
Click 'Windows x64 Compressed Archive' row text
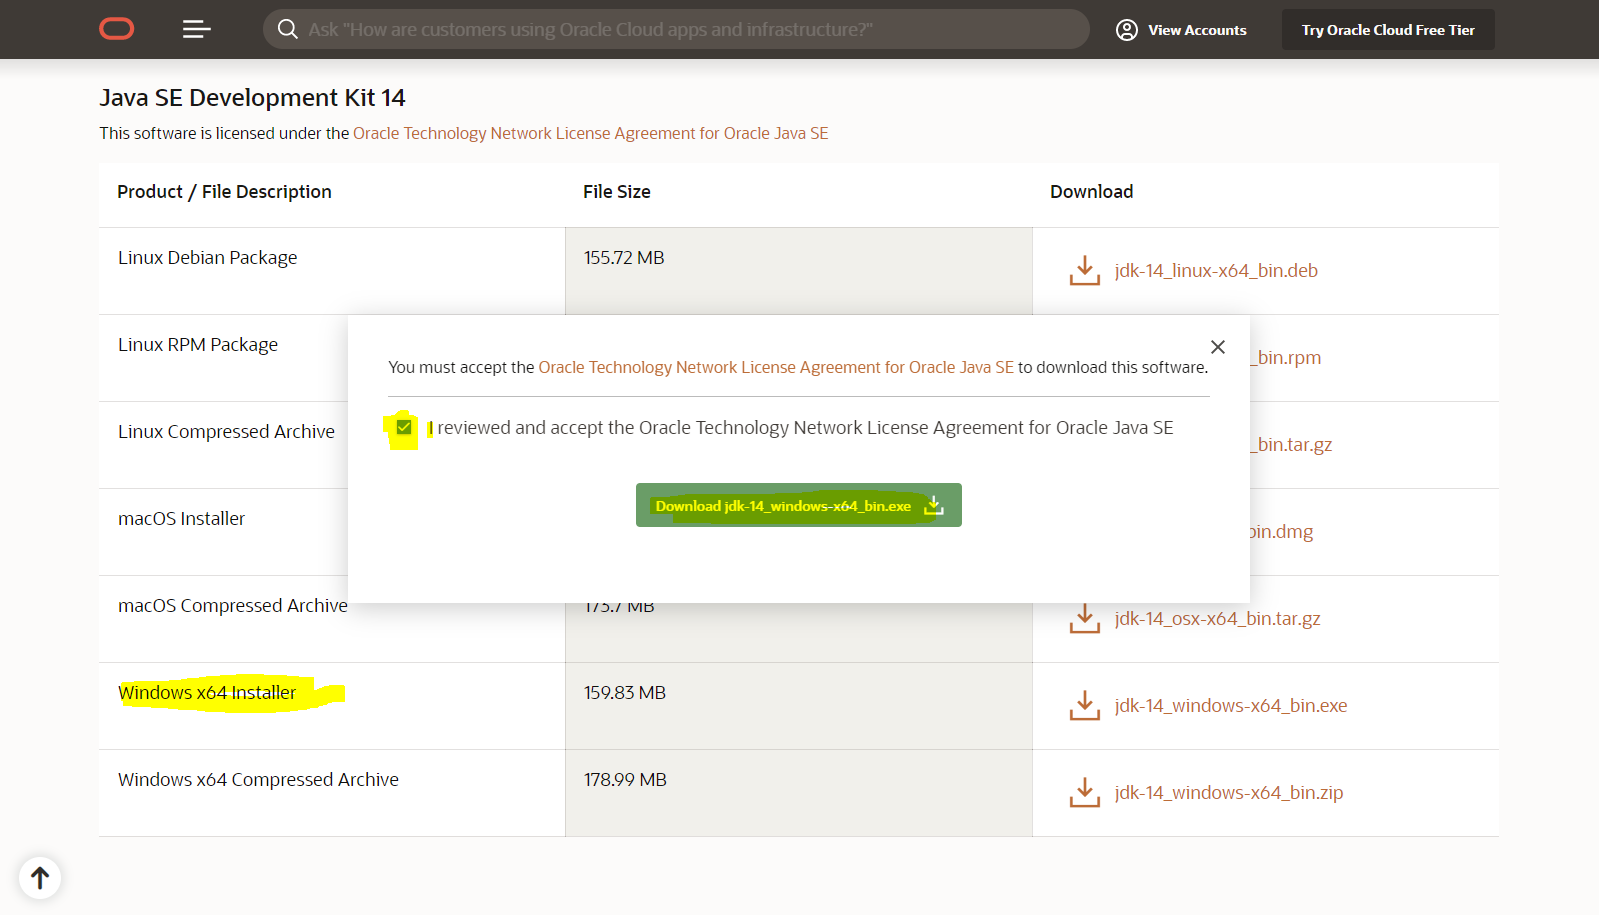[x=258, y=779]
